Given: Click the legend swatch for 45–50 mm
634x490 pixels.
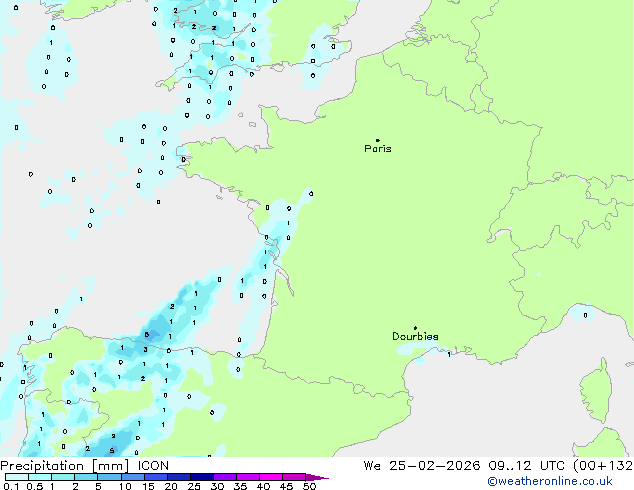Looking at the screenshot, I should click(x=294, y=477).
